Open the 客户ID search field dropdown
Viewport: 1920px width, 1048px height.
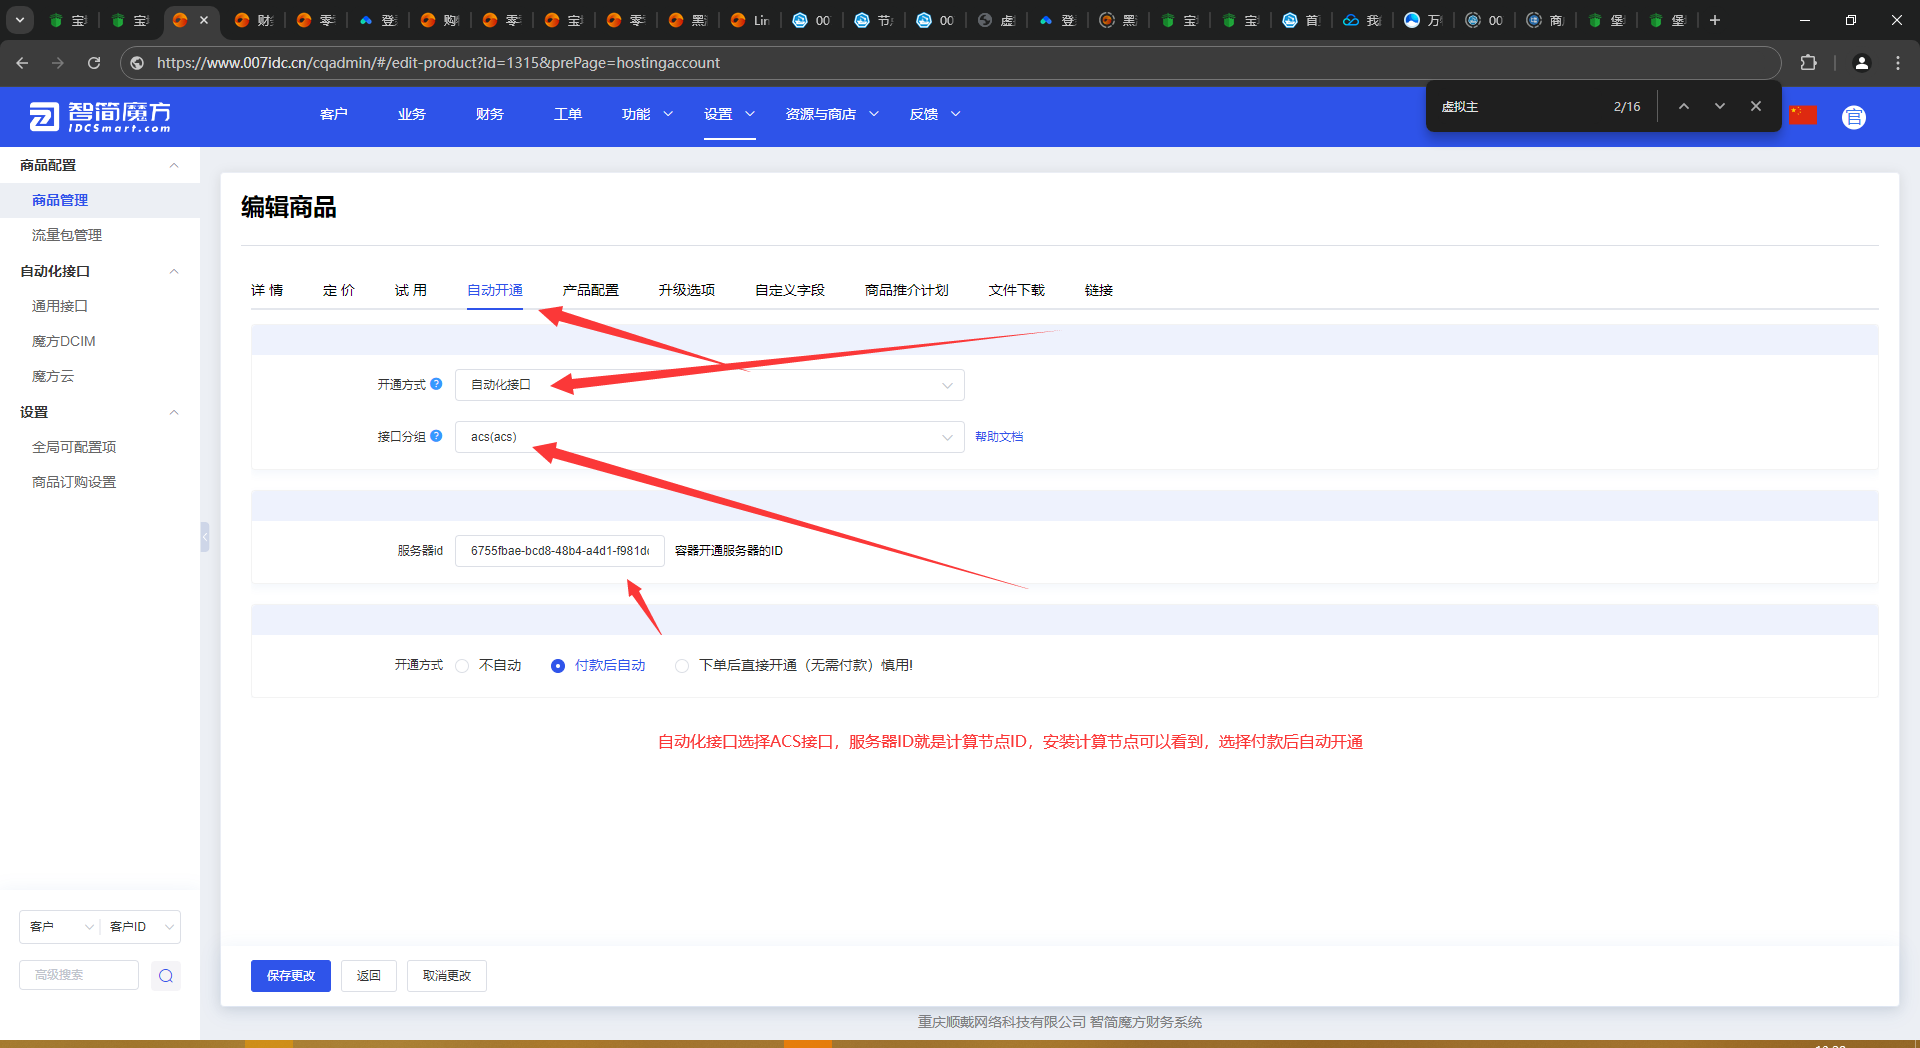pyautogui.click(x=140, y=927)
